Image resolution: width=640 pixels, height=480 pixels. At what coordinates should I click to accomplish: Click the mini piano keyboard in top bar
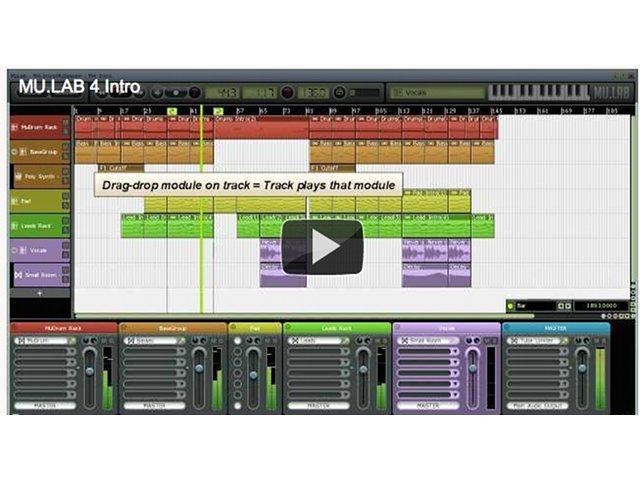click(x=539, y=92)
